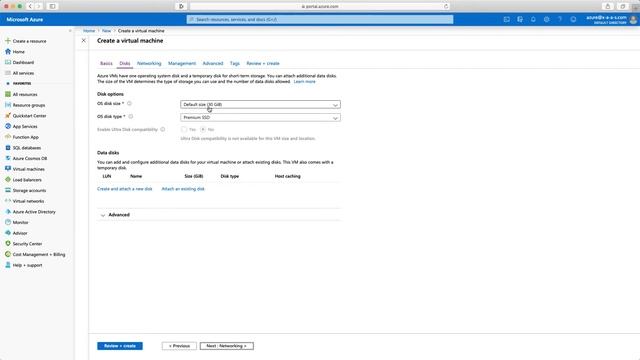Click Safari share icon
This screenshot has width=640, height=360.
pyautogui.click(x=608, y=6)
